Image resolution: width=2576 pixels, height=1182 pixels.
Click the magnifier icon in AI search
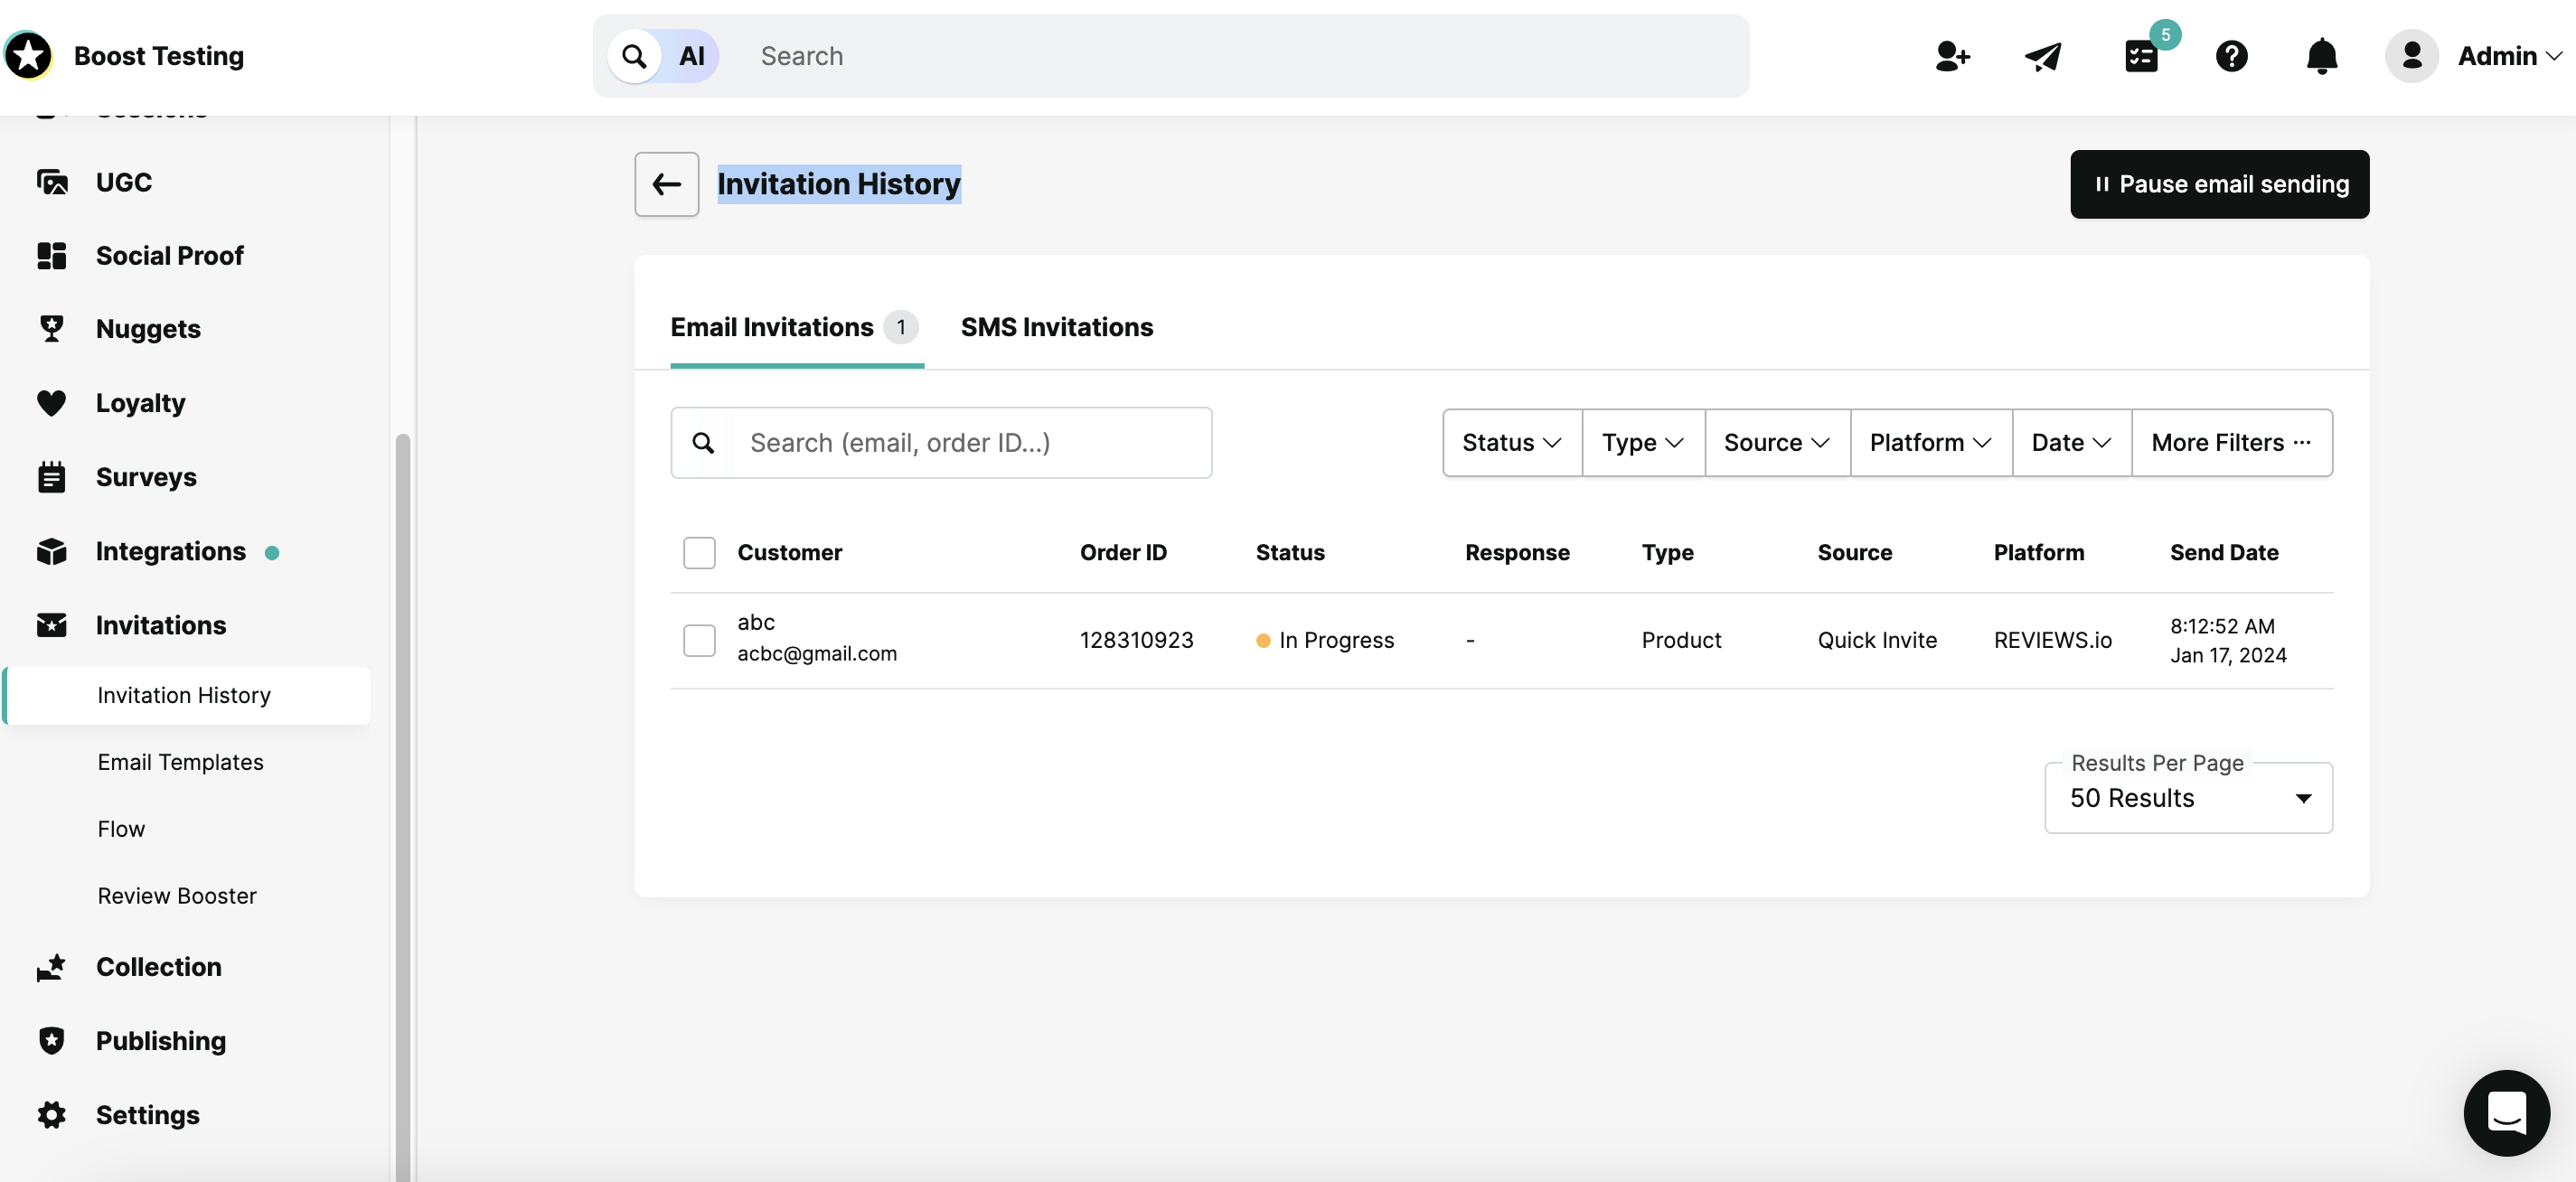click(634, 56)
